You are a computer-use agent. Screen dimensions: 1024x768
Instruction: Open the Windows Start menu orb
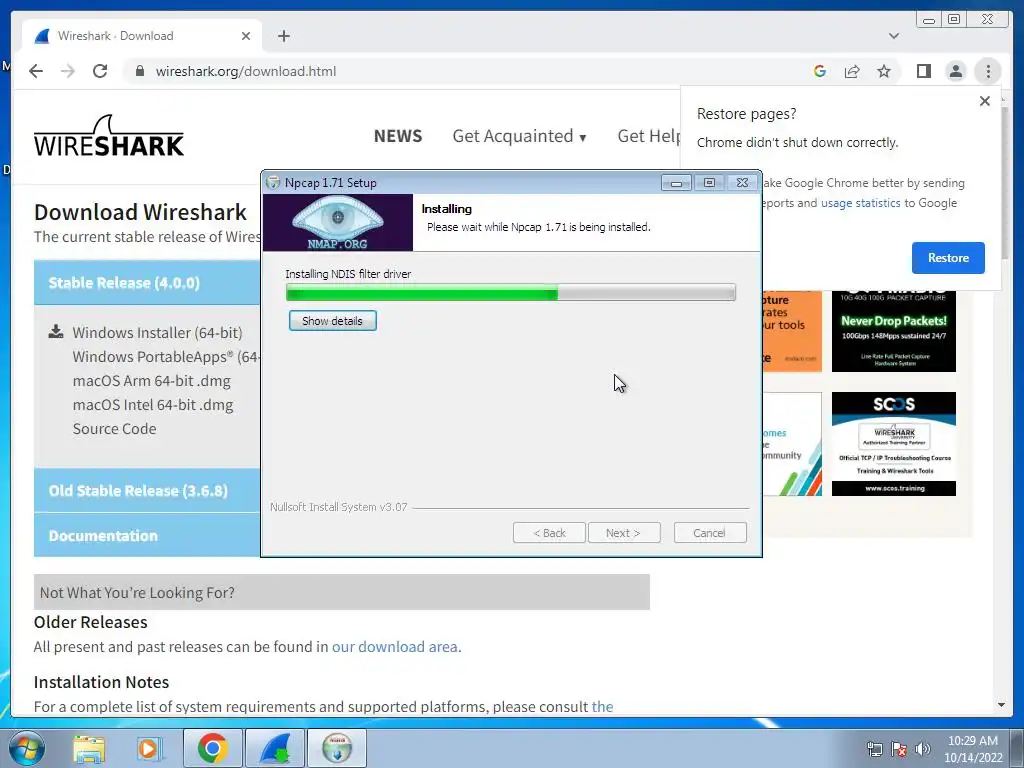27,748
